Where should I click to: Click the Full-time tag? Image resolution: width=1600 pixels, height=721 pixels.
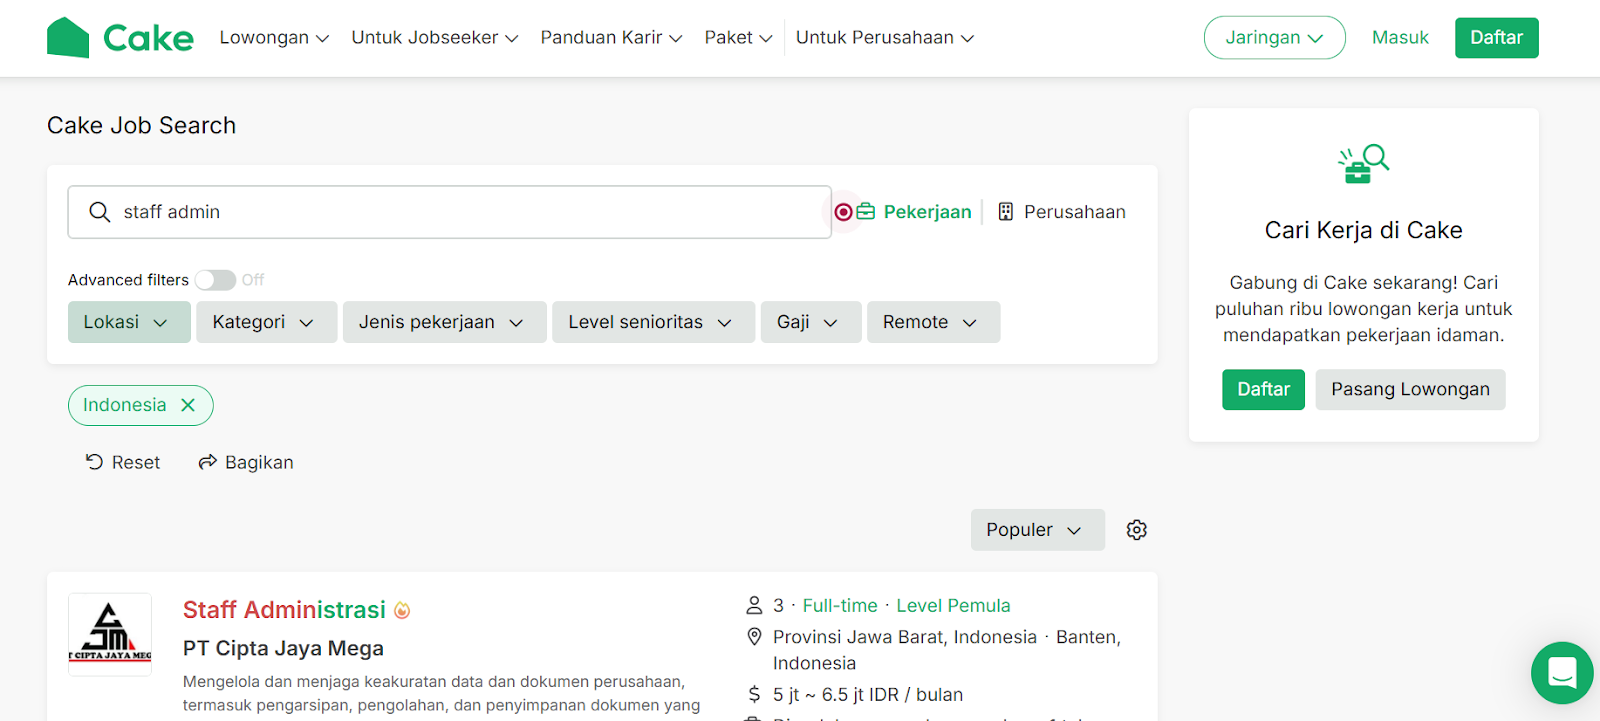840,606
